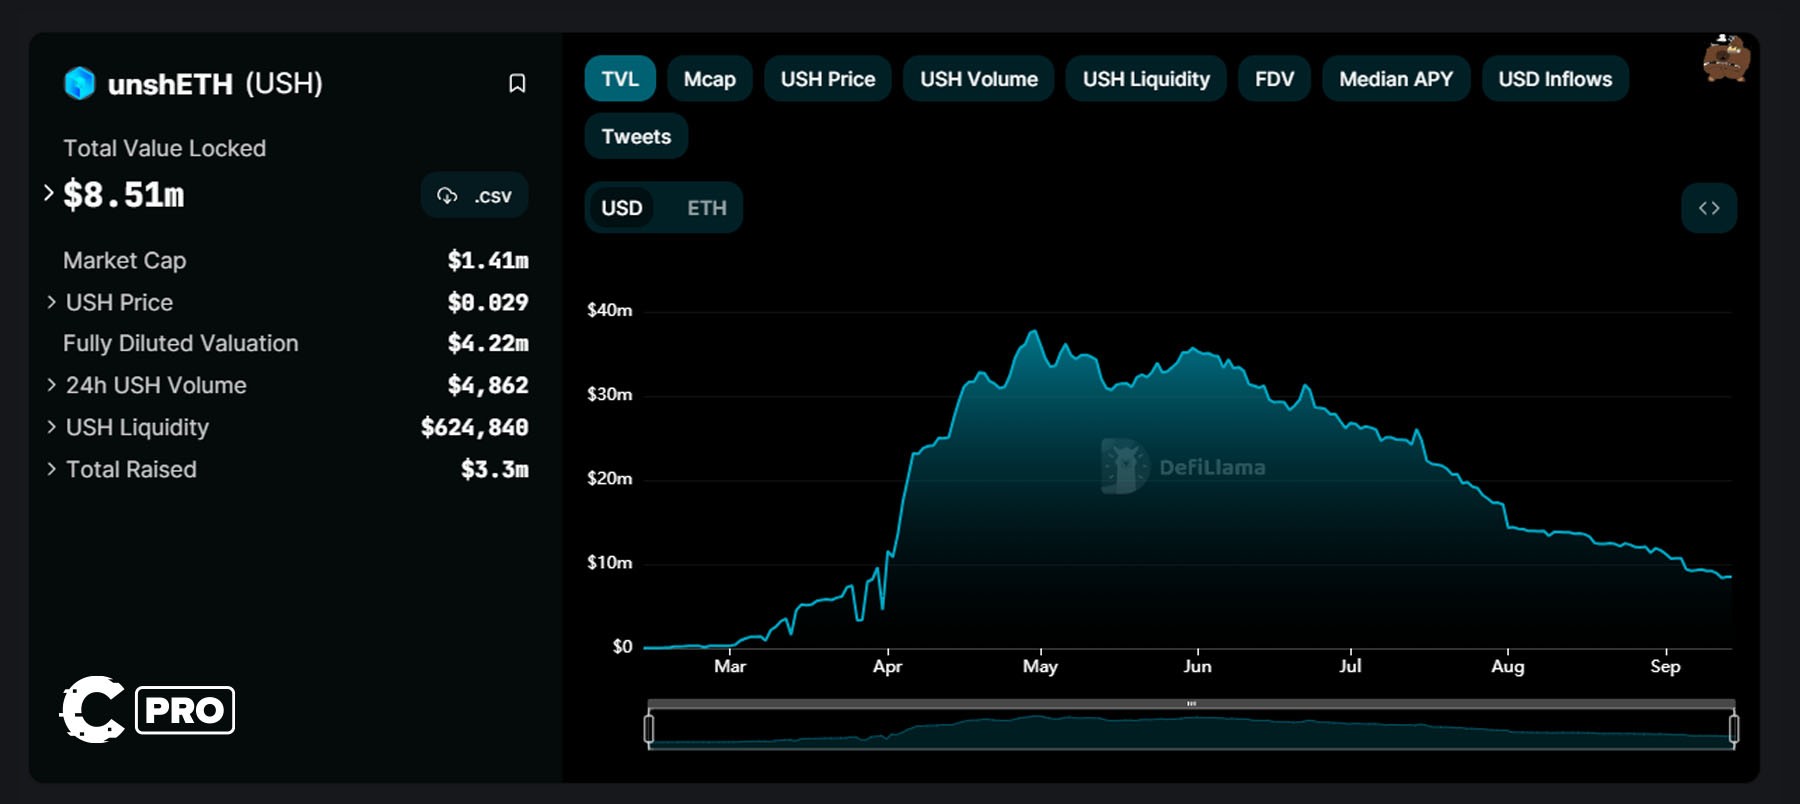
Task: Click the $40m label on the y-axis
Action: coord(610,310)
